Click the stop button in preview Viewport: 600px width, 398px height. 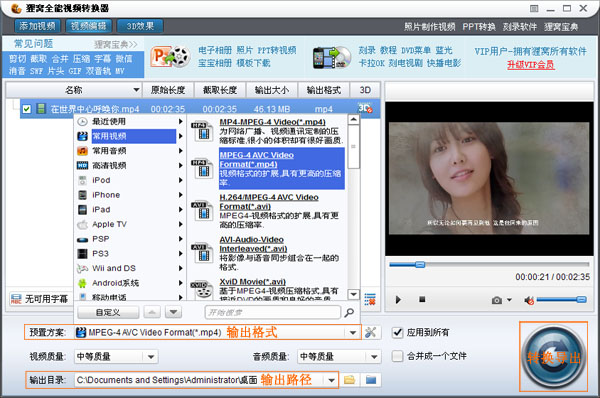[x=422, y=299]
